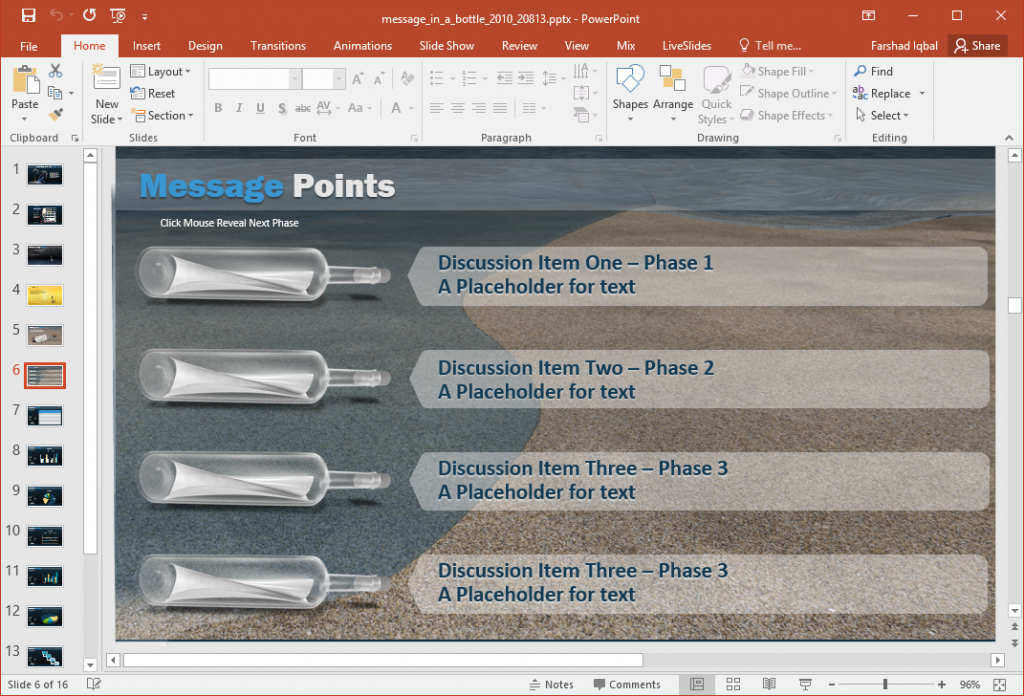The image size is (1024, 696).
Task: Collapse the ribbon with the chevron arrow
Action: (x=1009, y=138)
